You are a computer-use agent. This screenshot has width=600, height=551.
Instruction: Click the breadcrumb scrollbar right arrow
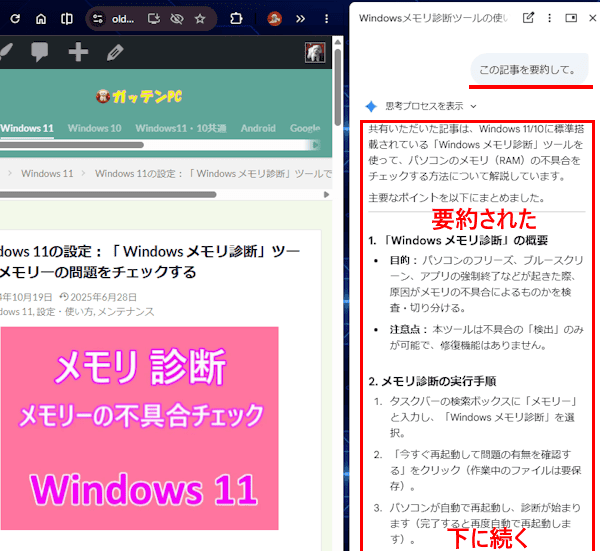(x=326, y=194)
